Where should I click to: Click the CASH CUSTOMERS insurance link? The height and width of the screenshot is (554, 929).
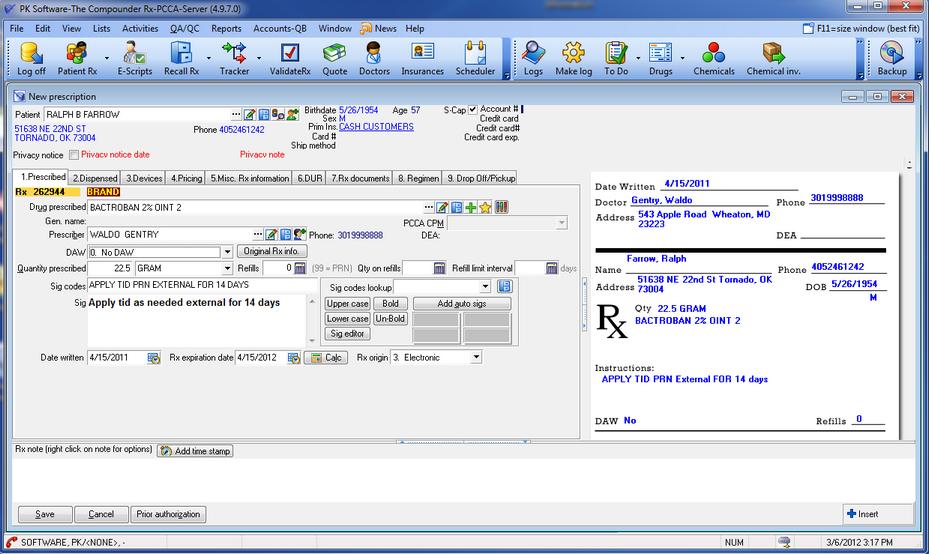click(x=376, y=127)
